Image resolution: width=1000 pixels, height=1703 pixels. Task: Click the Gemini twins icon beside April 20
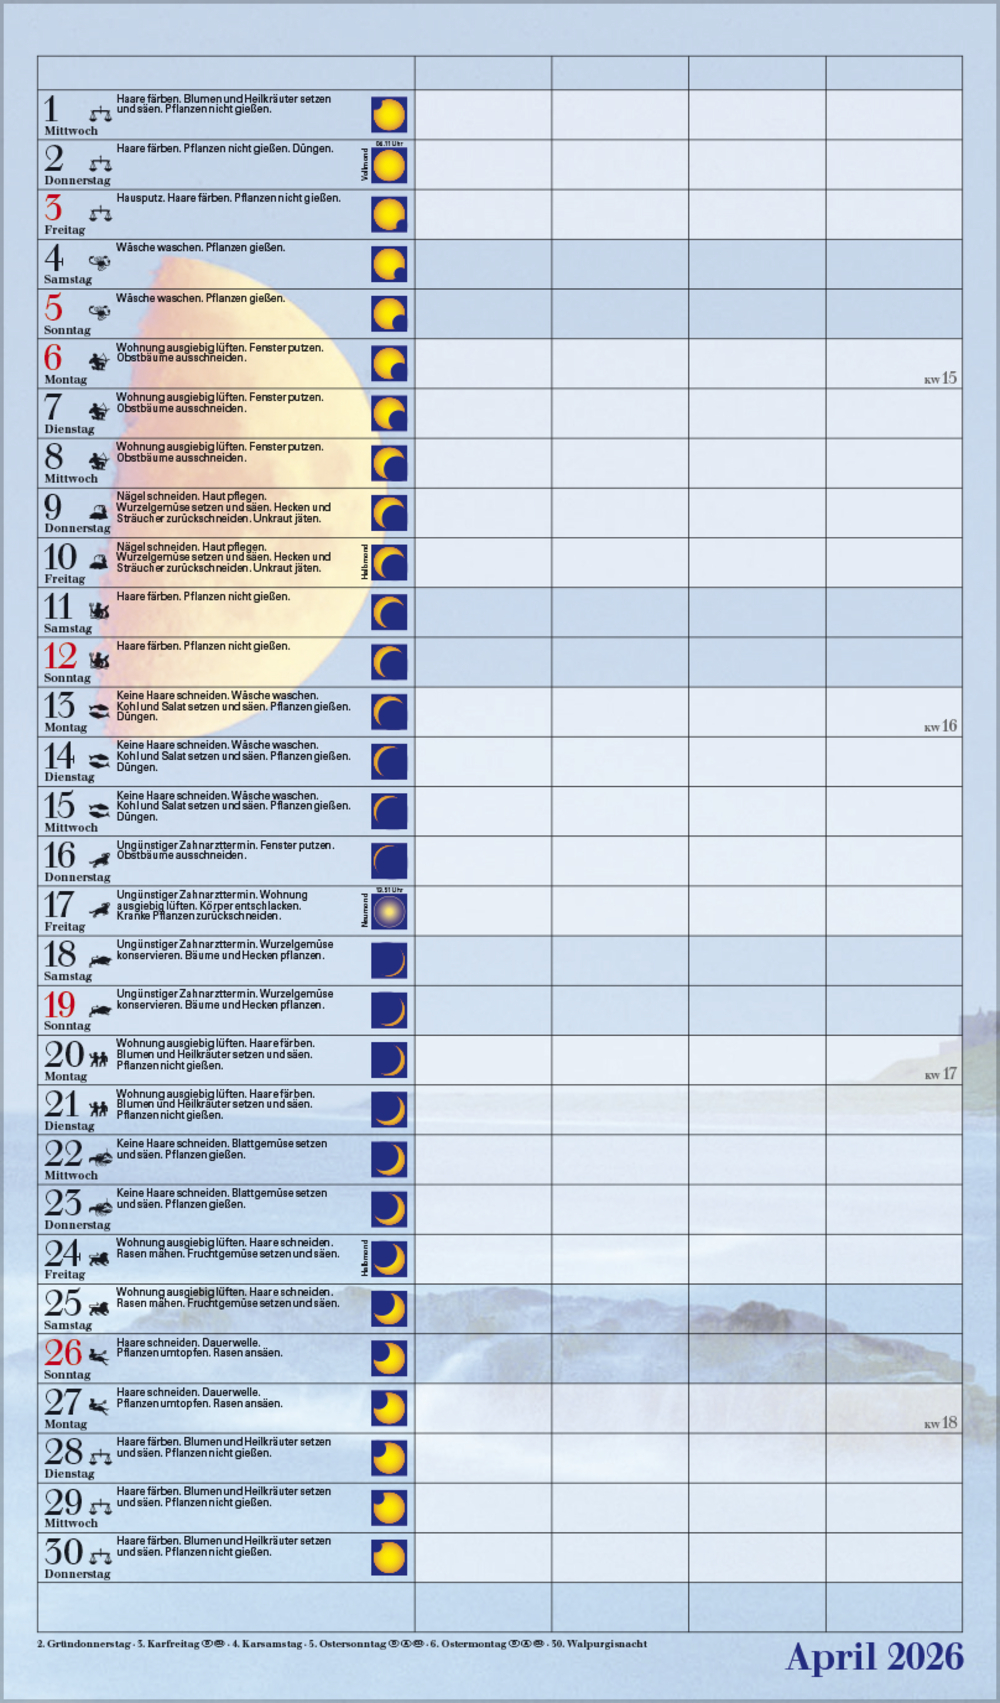coord(99,1058)
